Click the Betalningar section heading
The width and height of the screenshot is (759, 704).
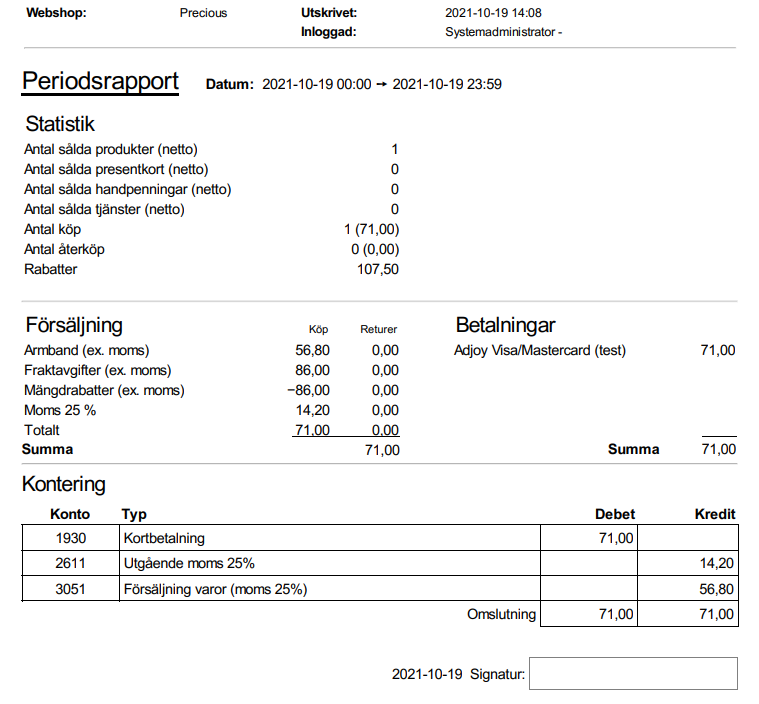505,325
